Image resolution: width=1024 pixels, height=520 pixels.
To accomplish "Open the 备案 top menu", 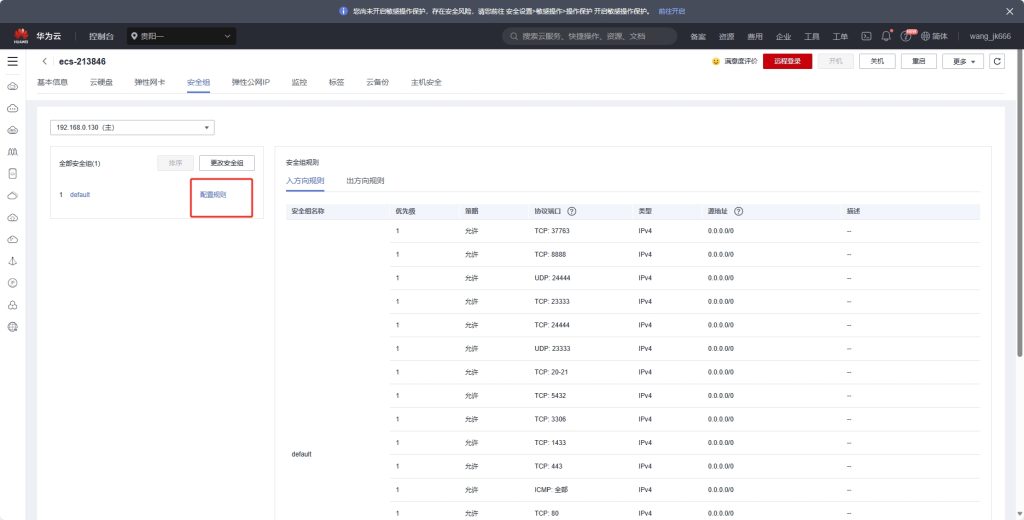I will (x=698, y=37).
